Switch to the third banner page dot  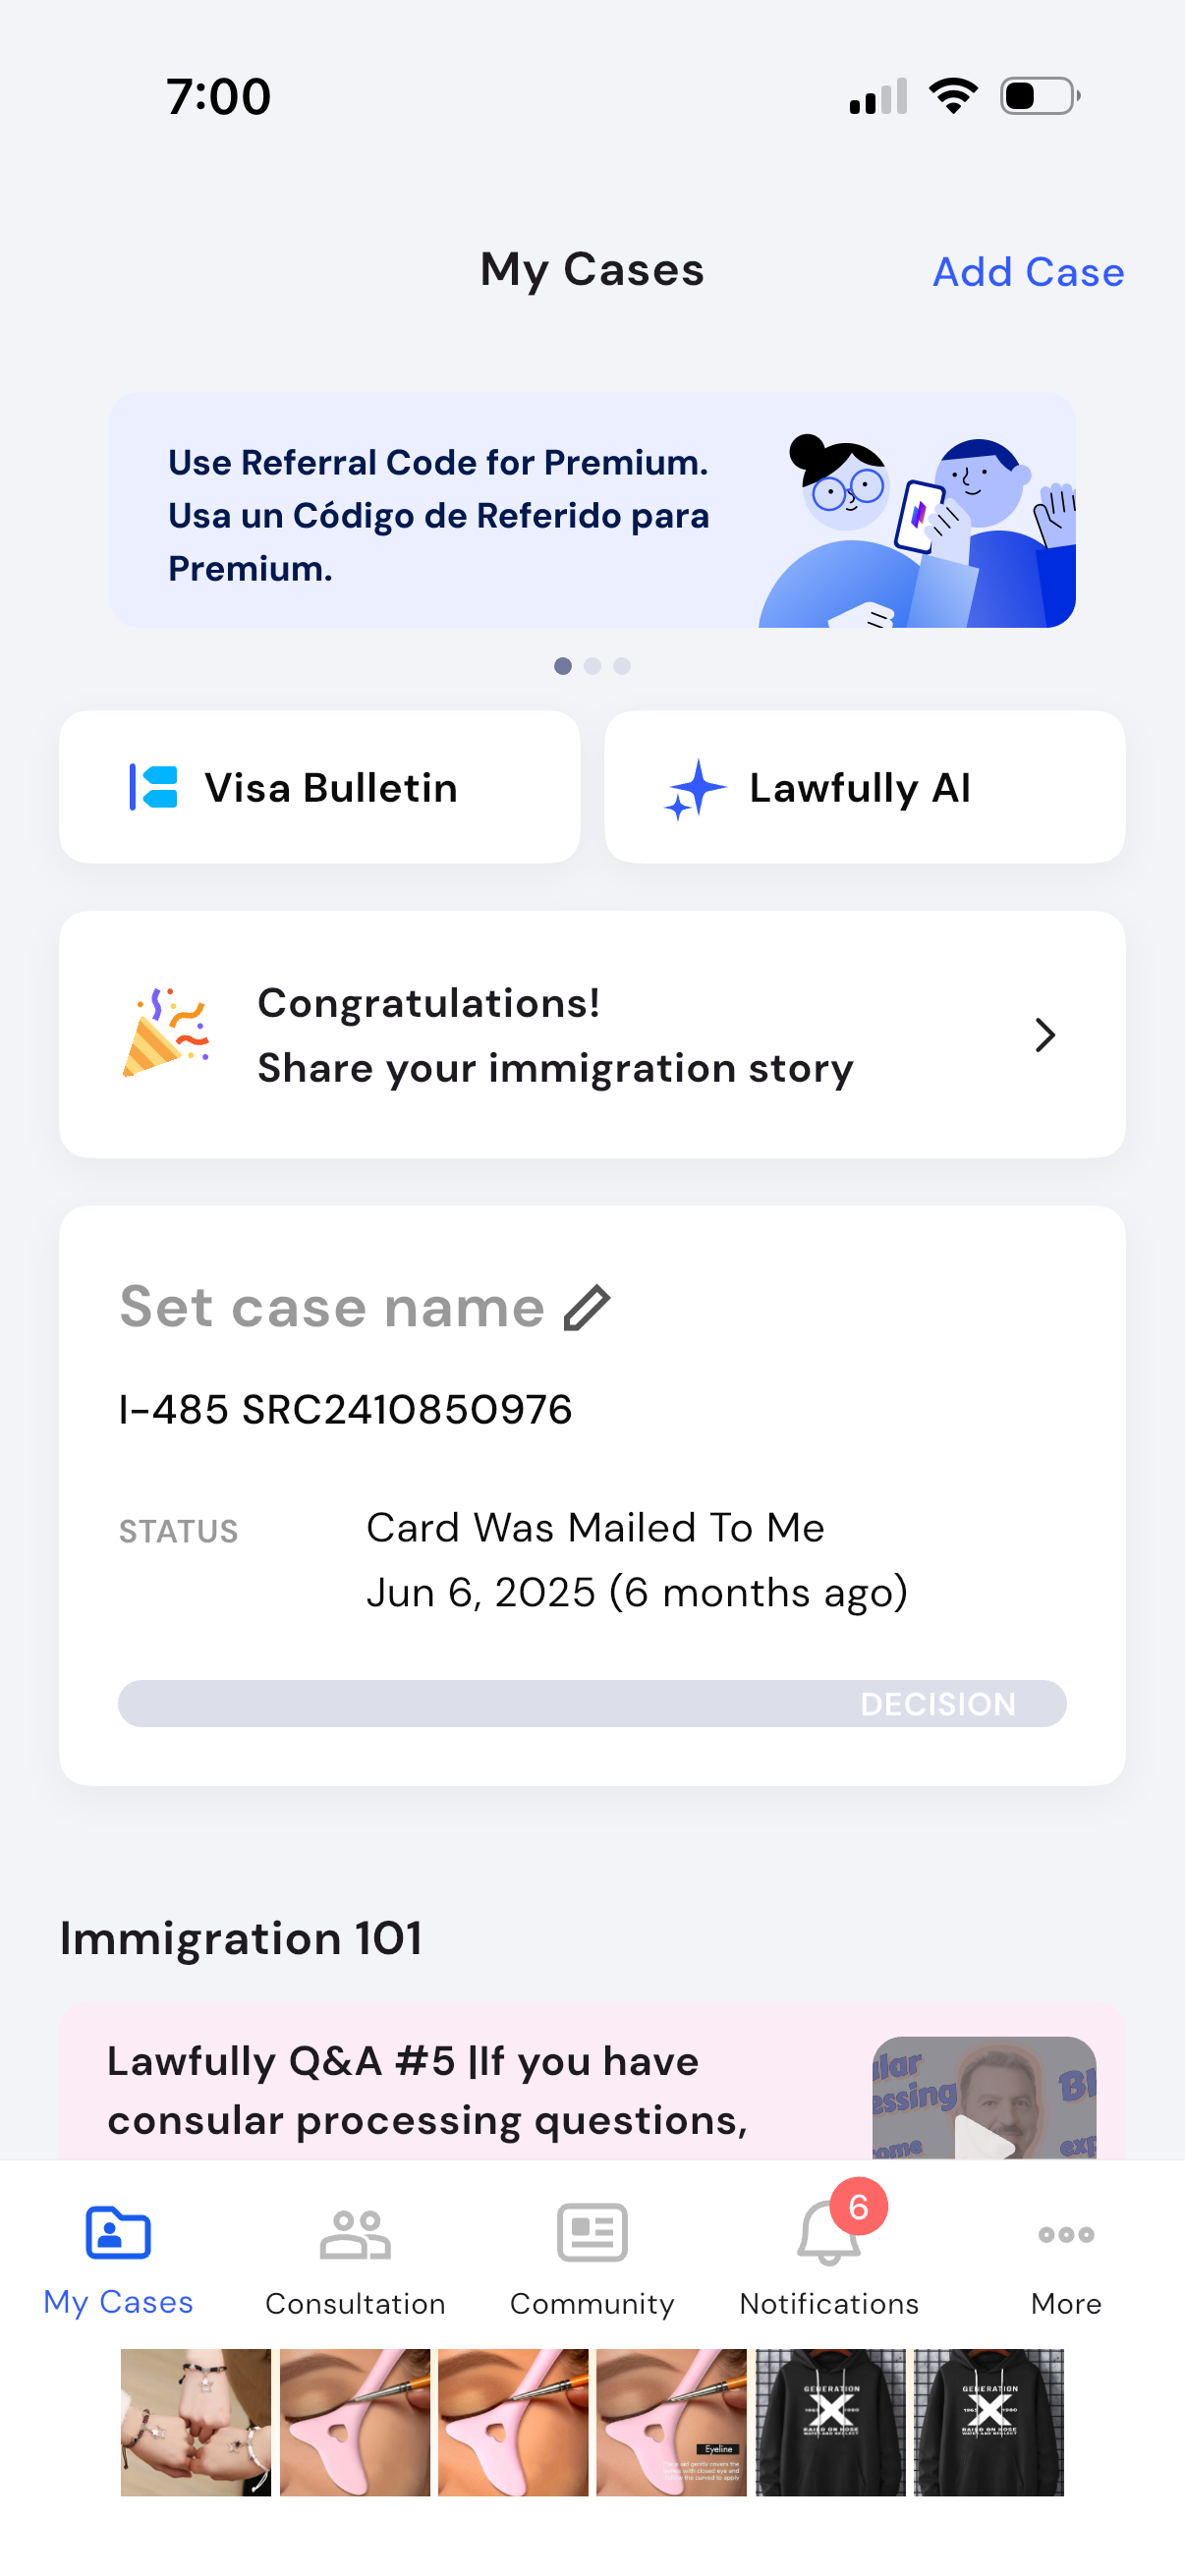(622, 666)
